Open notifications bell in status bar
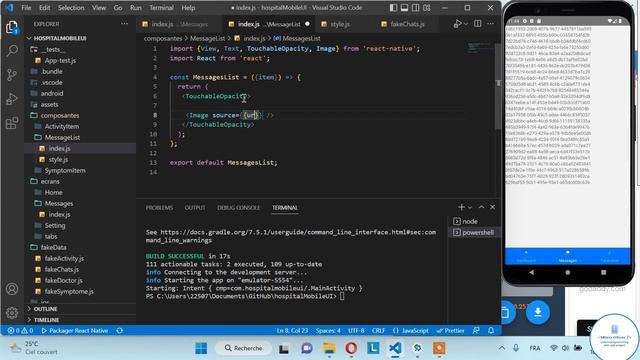This screenshot has width=640, height=360. pyautogui.click(x=491, y=331)
